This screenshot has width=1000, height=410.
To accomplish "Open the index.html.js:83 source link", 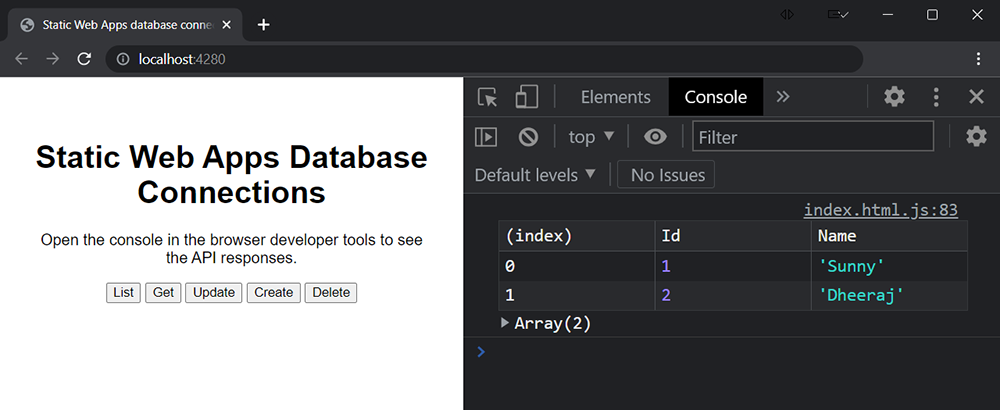I will point(881,210).
